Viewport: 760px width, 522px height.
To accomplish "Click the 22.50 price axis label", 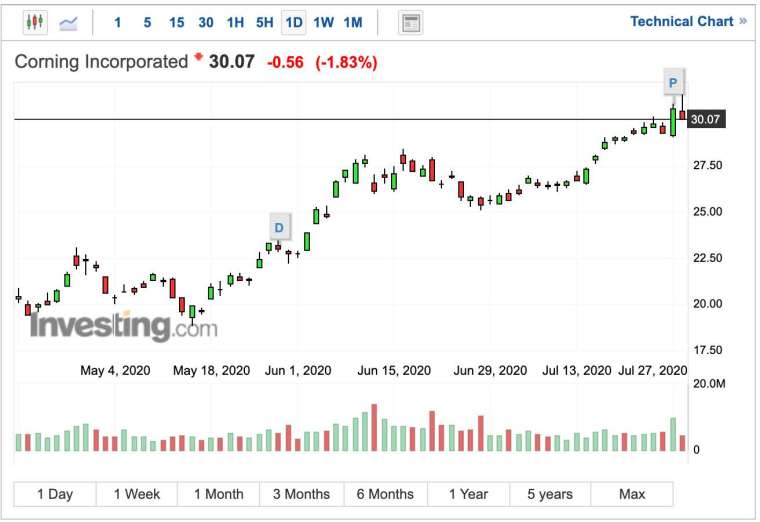I will point(708,257).
